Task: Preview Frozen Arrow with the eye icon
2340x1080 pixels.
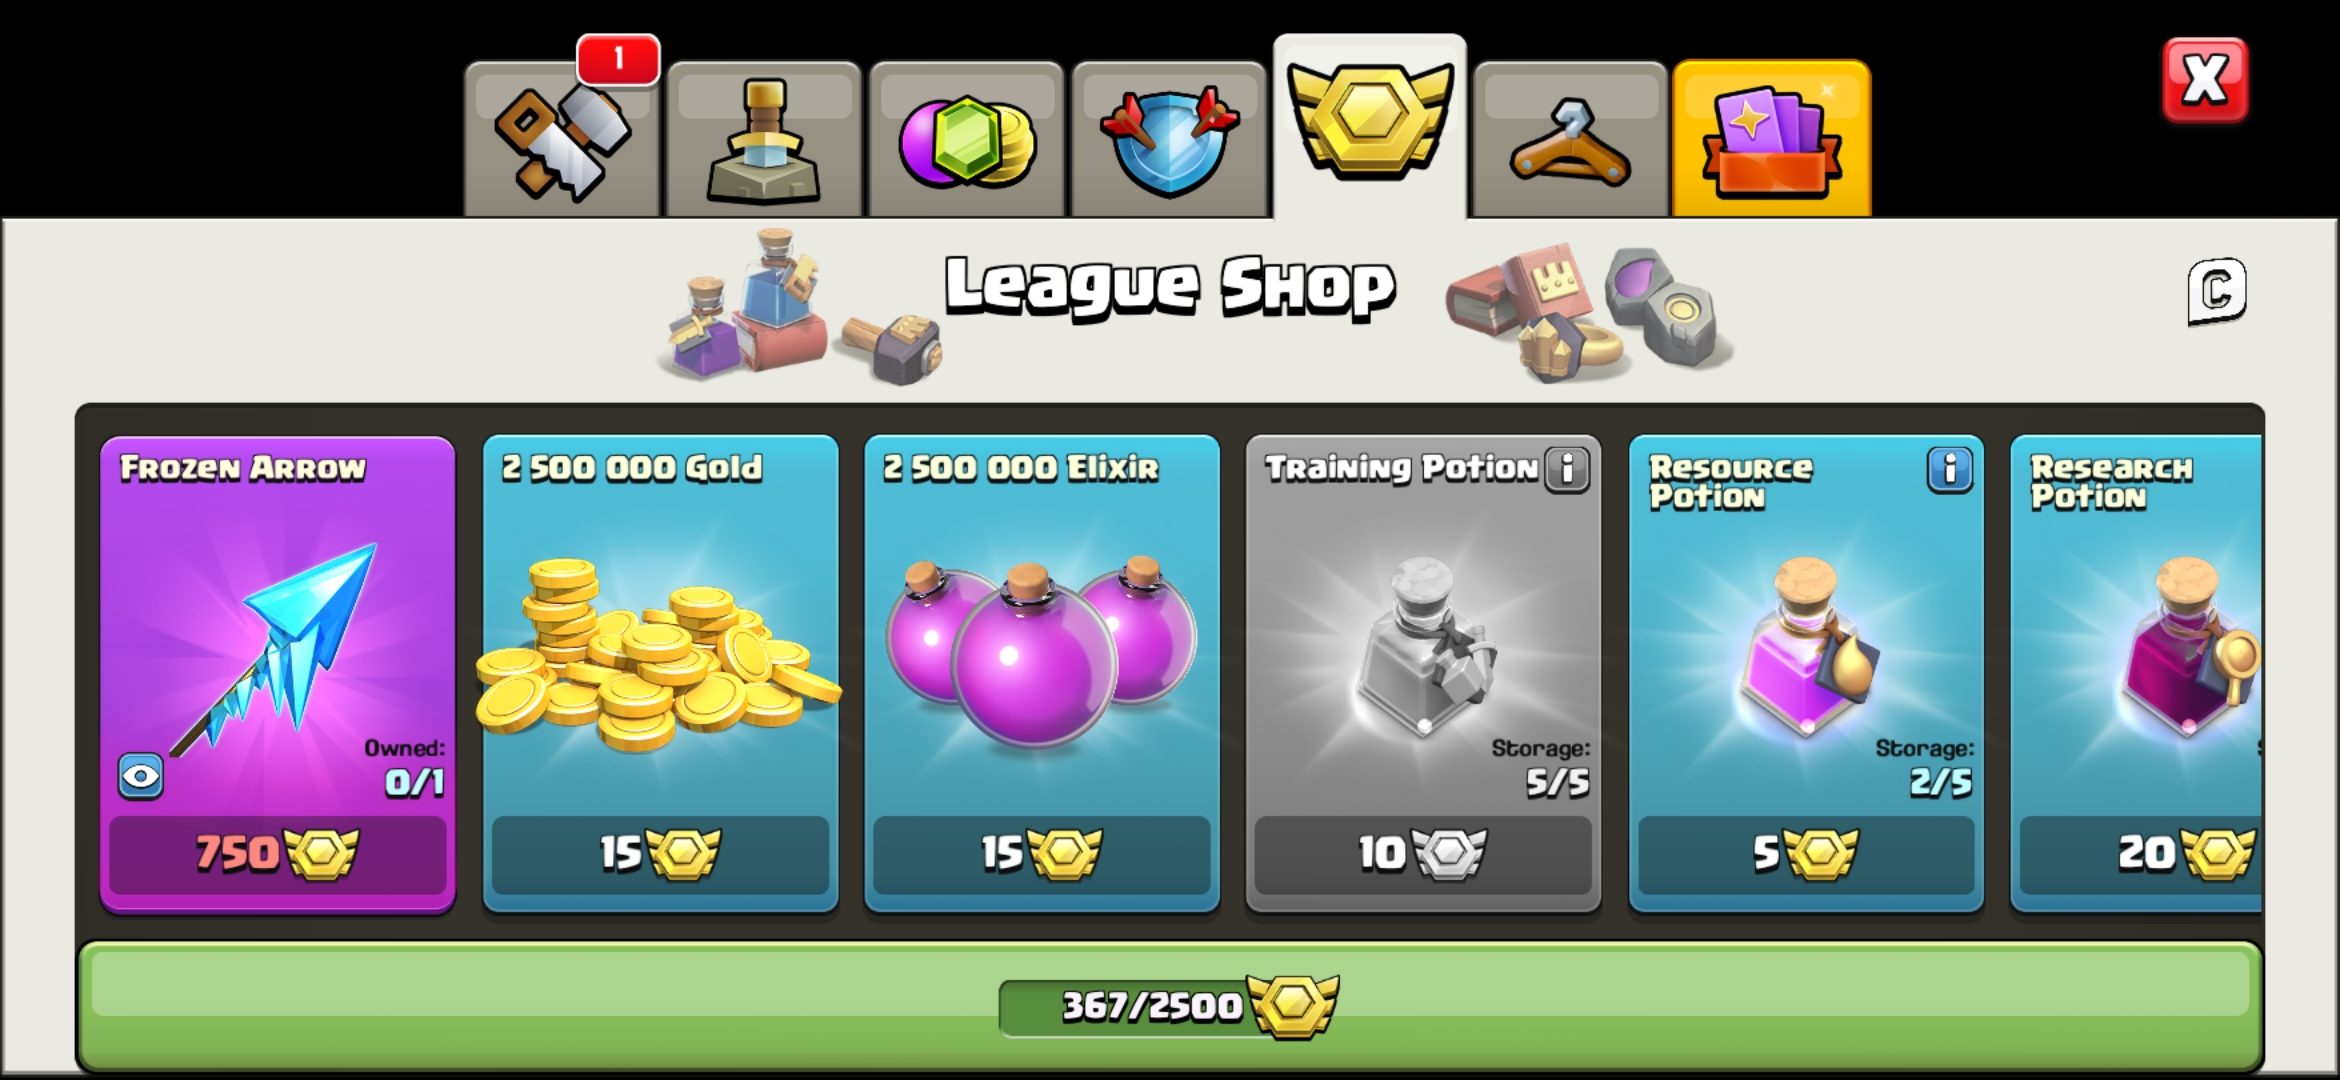Action: 141,776
